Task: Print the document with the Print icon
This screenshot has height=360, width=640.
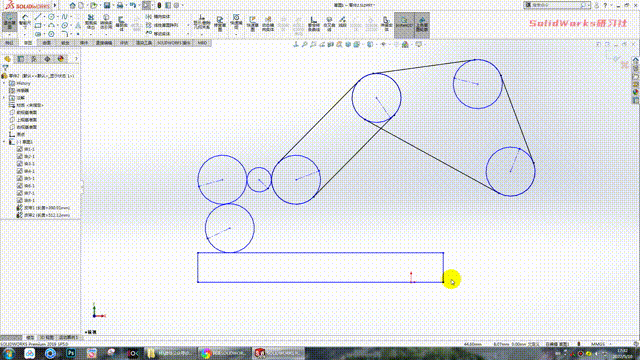Action: click(120, 5)
